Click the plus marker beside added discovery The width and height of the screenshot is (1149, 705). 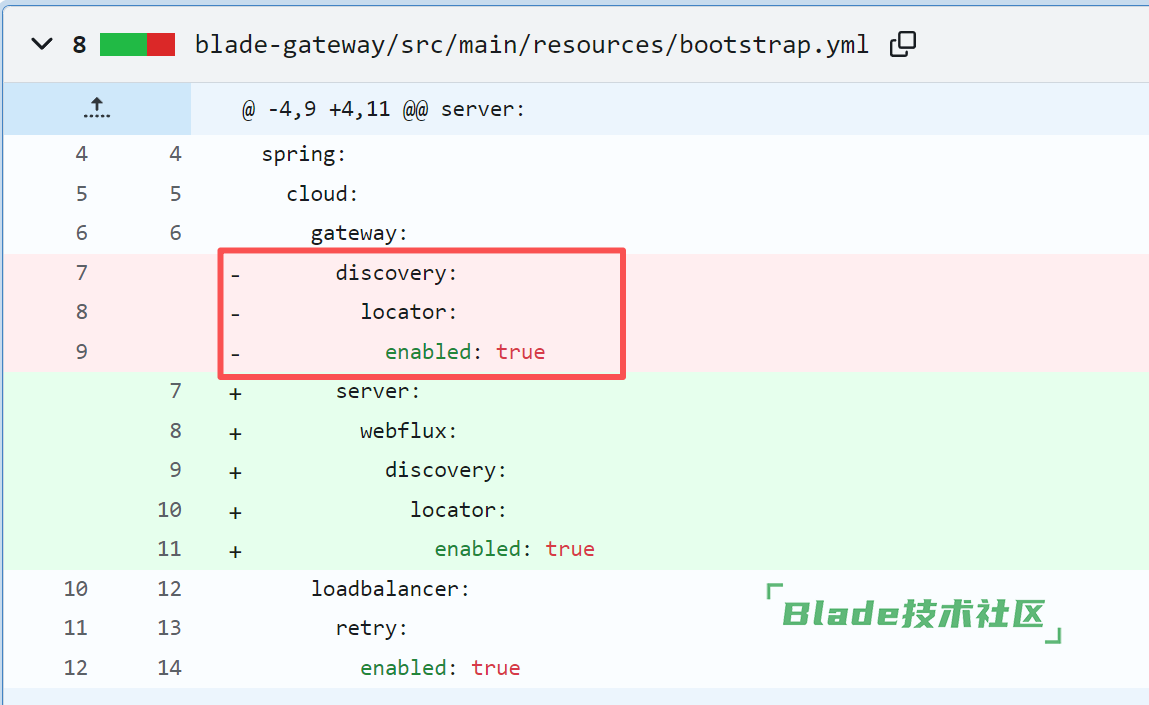pyautogui.click(x=235, y=471)
